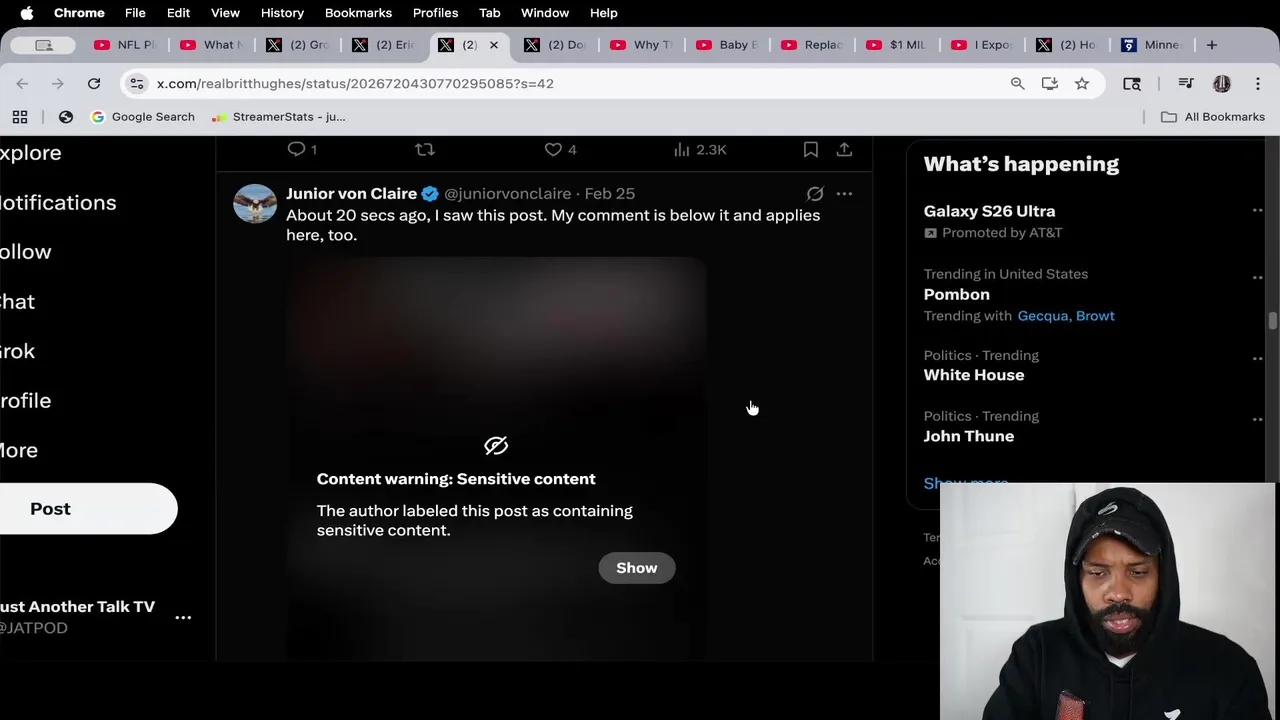Screen dimensions: 1280x720
Task: Switch to the Baby YouTube tab
Action: [728, 45]
